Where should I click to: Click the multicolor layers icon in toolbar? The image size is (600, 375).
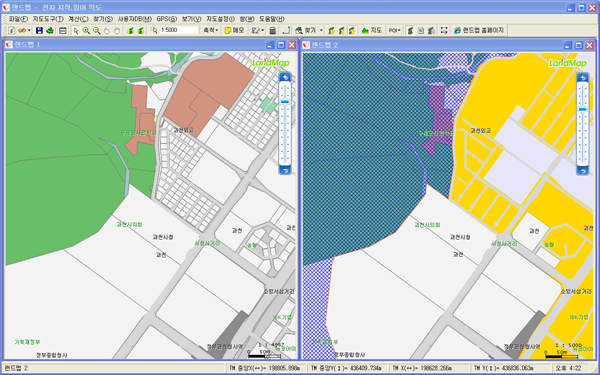click(x=21, y=30)
